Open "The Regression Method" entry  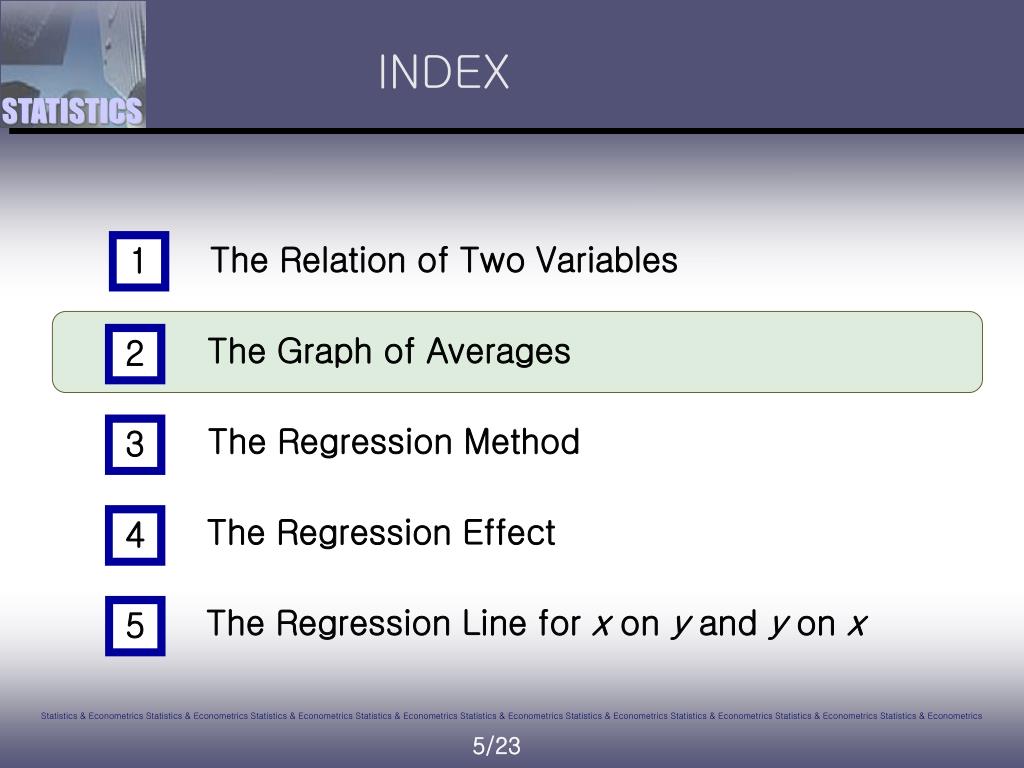coord(393,442)
